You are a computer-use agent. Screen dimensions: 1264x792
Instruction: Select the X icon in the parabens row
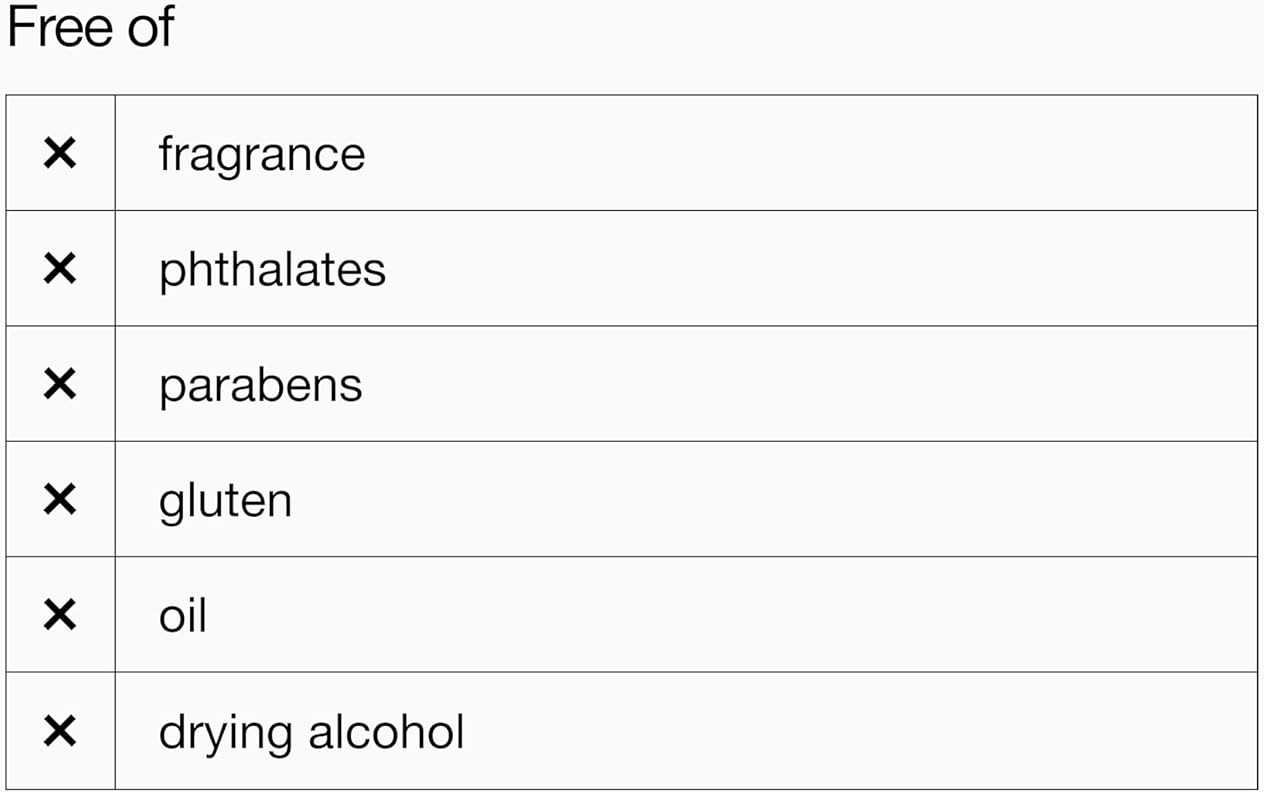(60, 384)
